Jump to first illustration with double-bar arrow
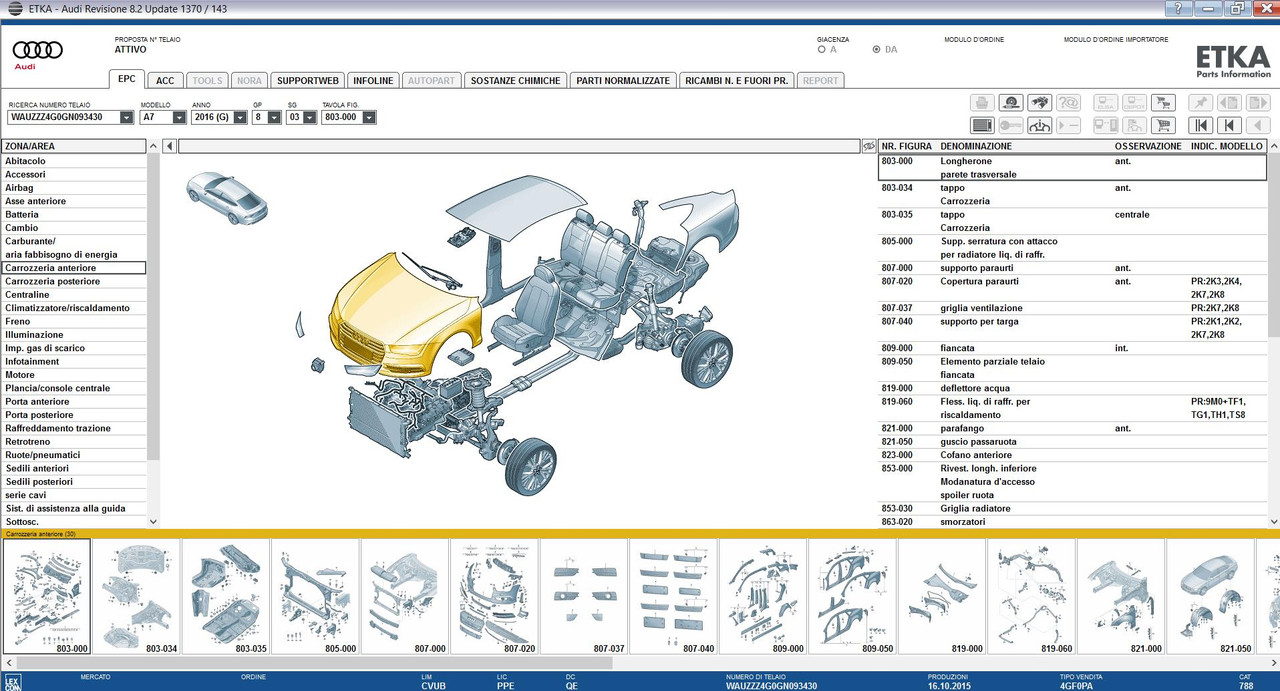 point(1200,125)
